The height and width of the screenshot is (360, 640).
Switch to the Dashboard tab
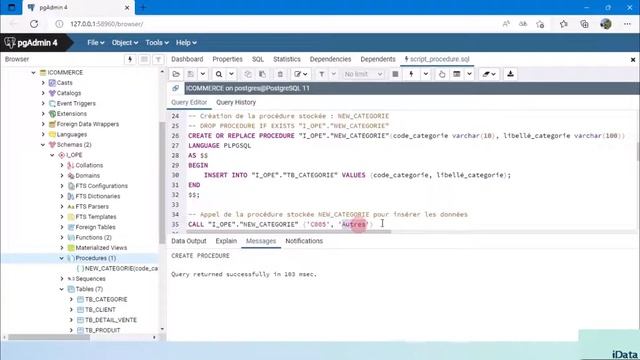(187, 59)
